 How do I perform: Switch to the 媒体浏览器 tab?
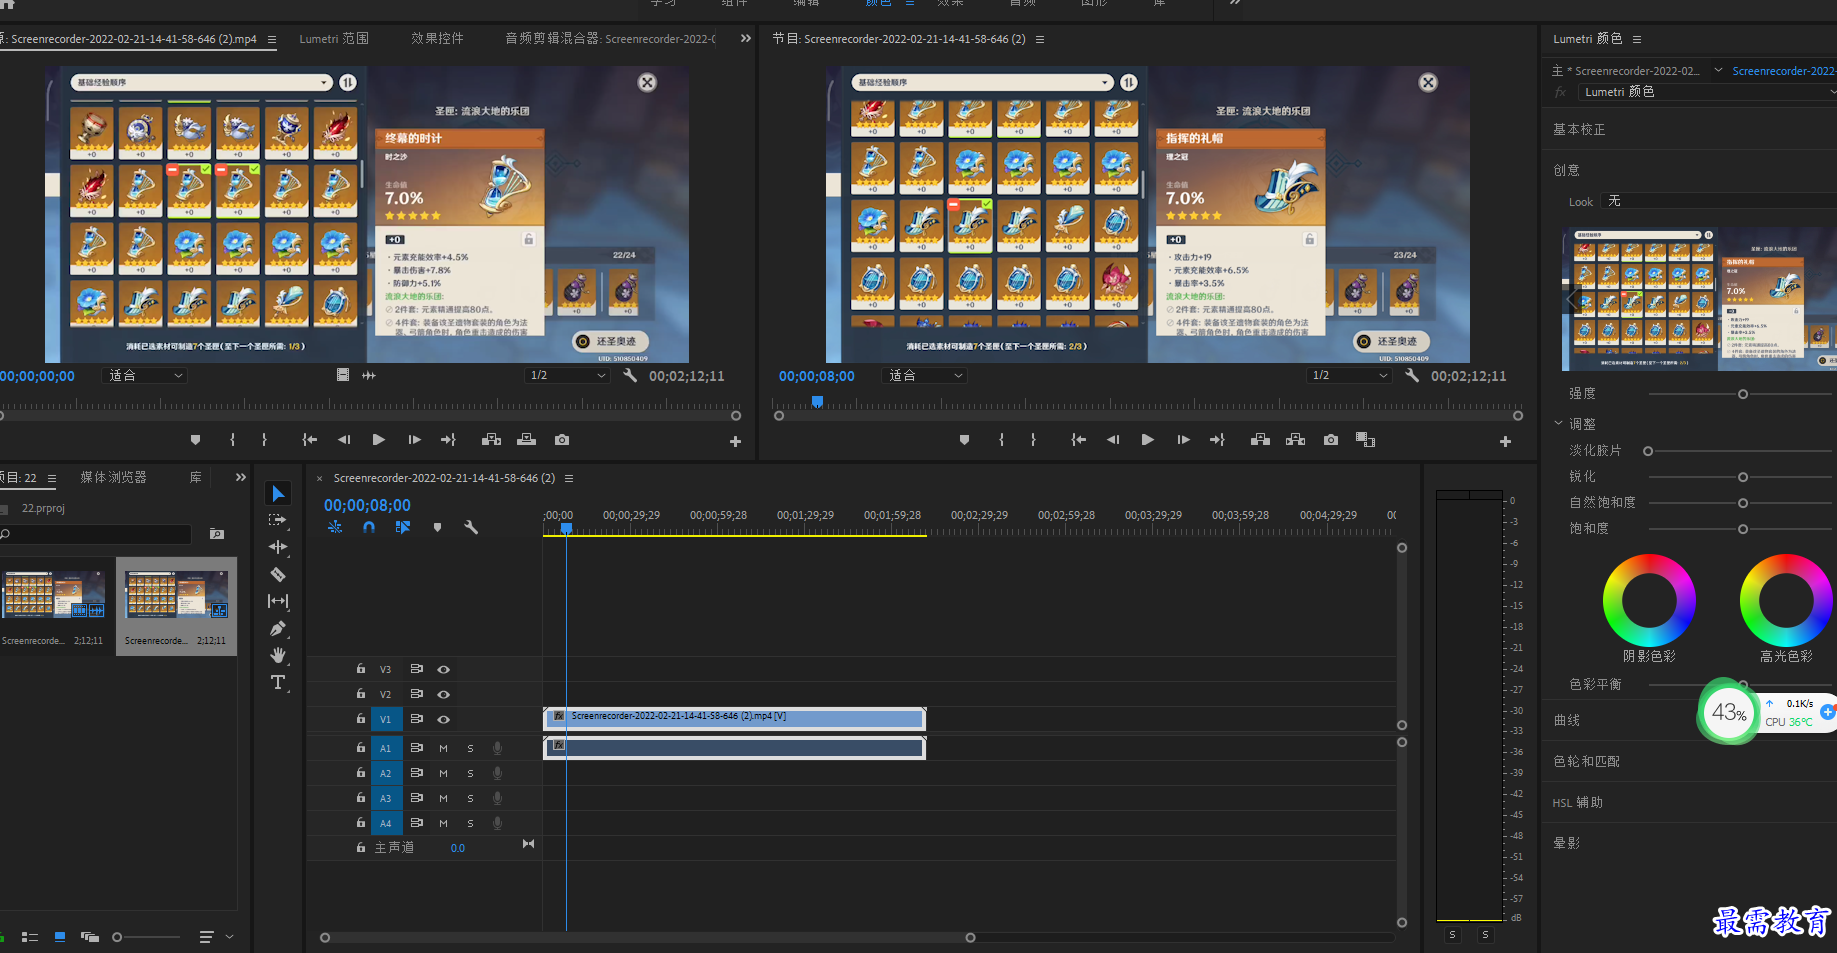[113, 478]
